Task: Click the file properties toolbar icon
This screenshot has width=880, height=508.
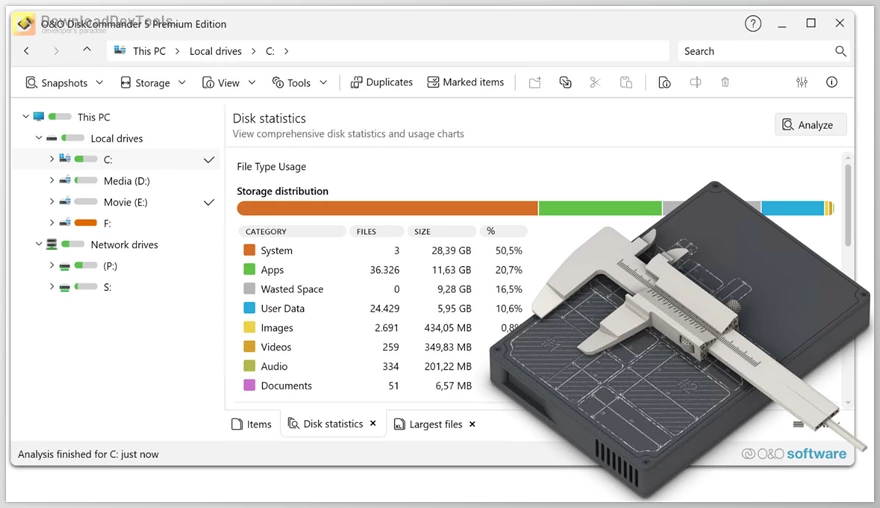Action: [664, 83]
